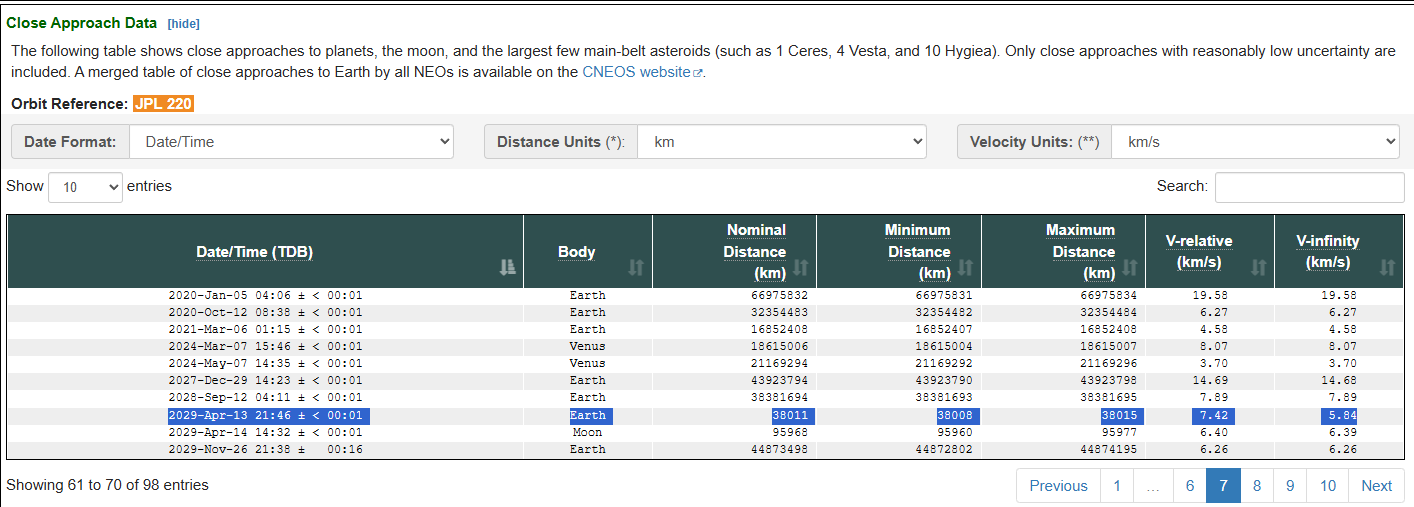Sort by V-infinity sort icon
Screen dimensions: 1414x507
(x=1387, y=267)
